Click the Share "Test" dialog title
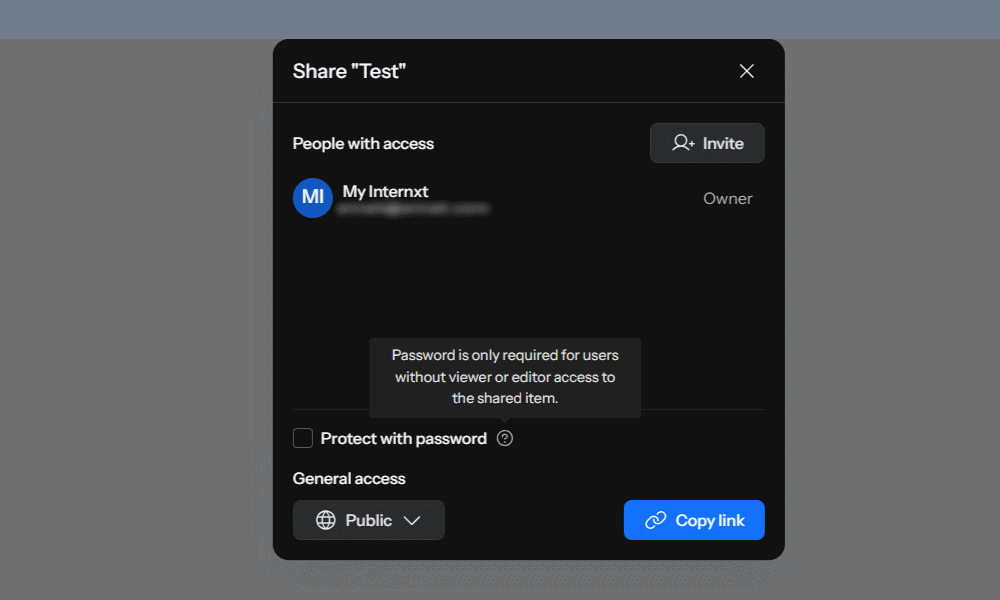The height and width of the screenshot is (600, 1000). [349, 71]
